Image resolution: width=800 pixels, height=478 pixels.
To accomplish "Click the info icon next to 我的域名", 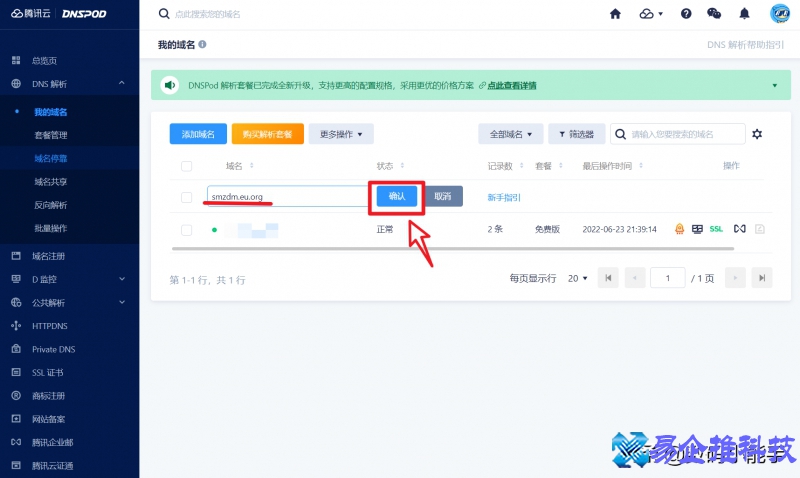I will (203, 44).
